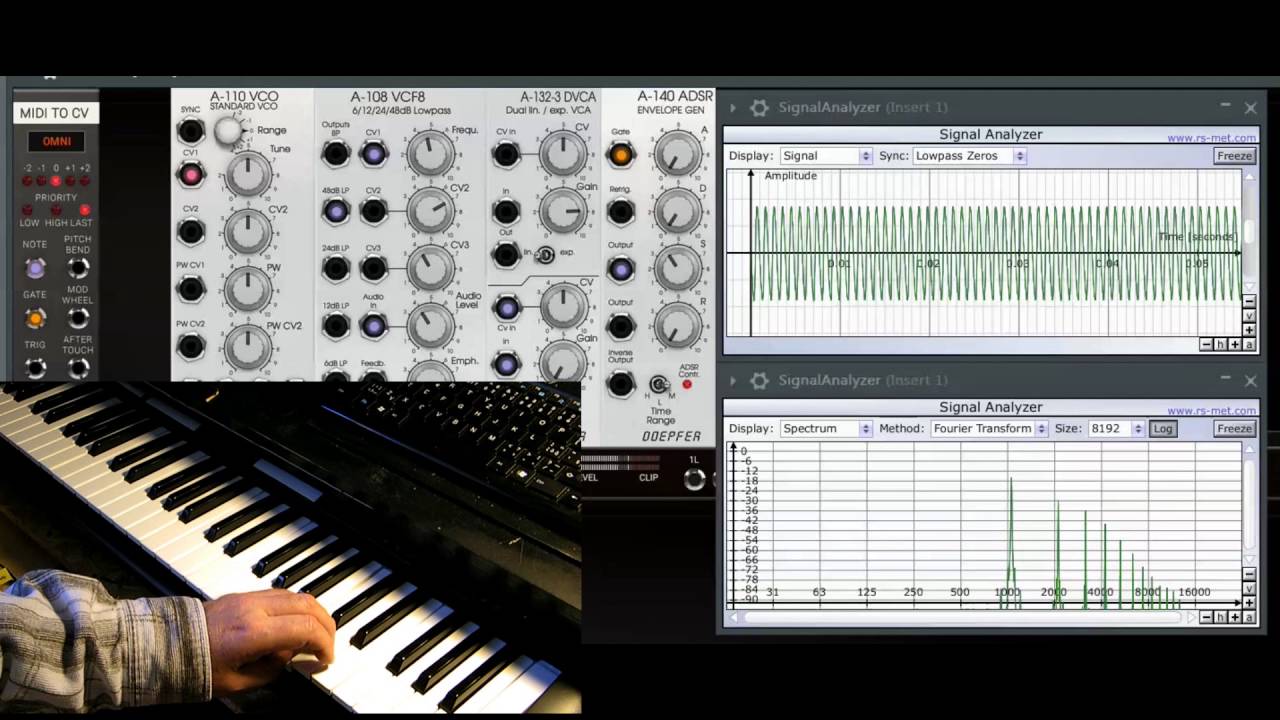This screenshot has height=720, width=1280.
Task: Click the Audio Level knob on the VCF8
Action: [430, 325]
